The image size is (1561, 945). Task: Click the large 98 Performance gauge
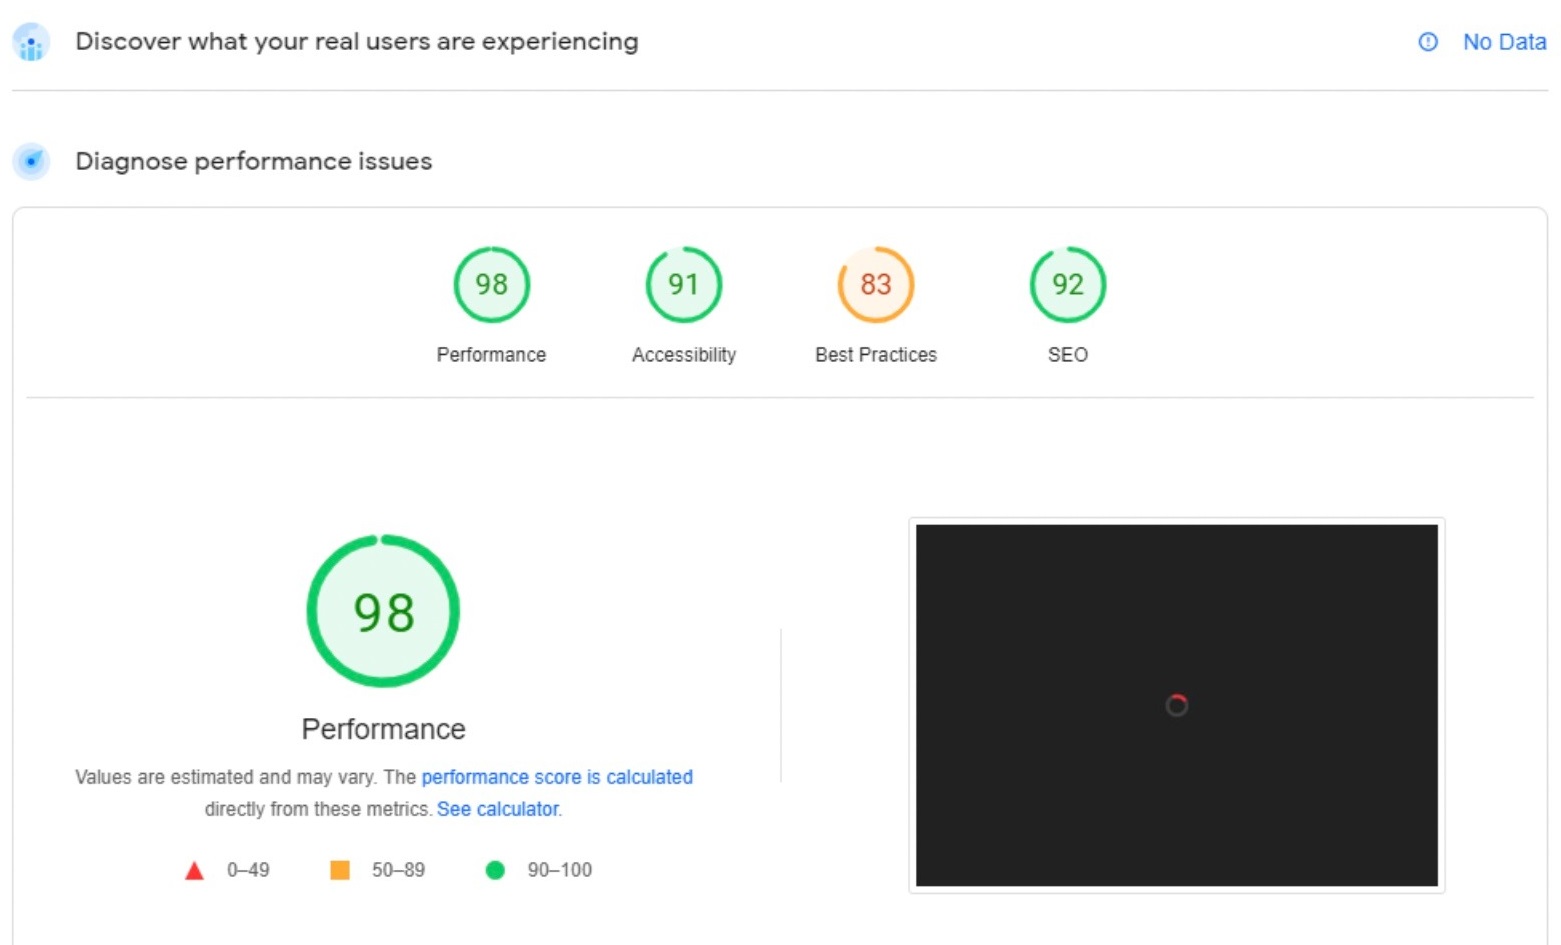tap(383, 611)
